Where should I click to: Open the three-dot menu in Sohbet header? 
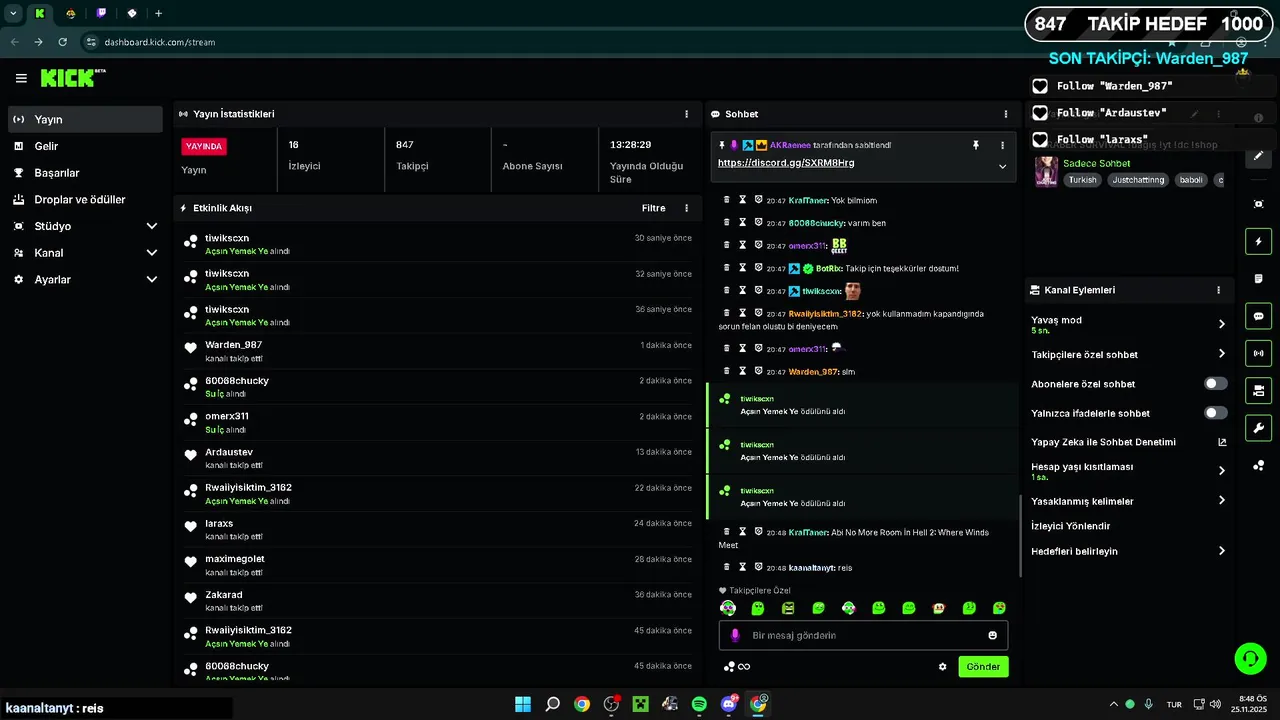click(1005, 114)
